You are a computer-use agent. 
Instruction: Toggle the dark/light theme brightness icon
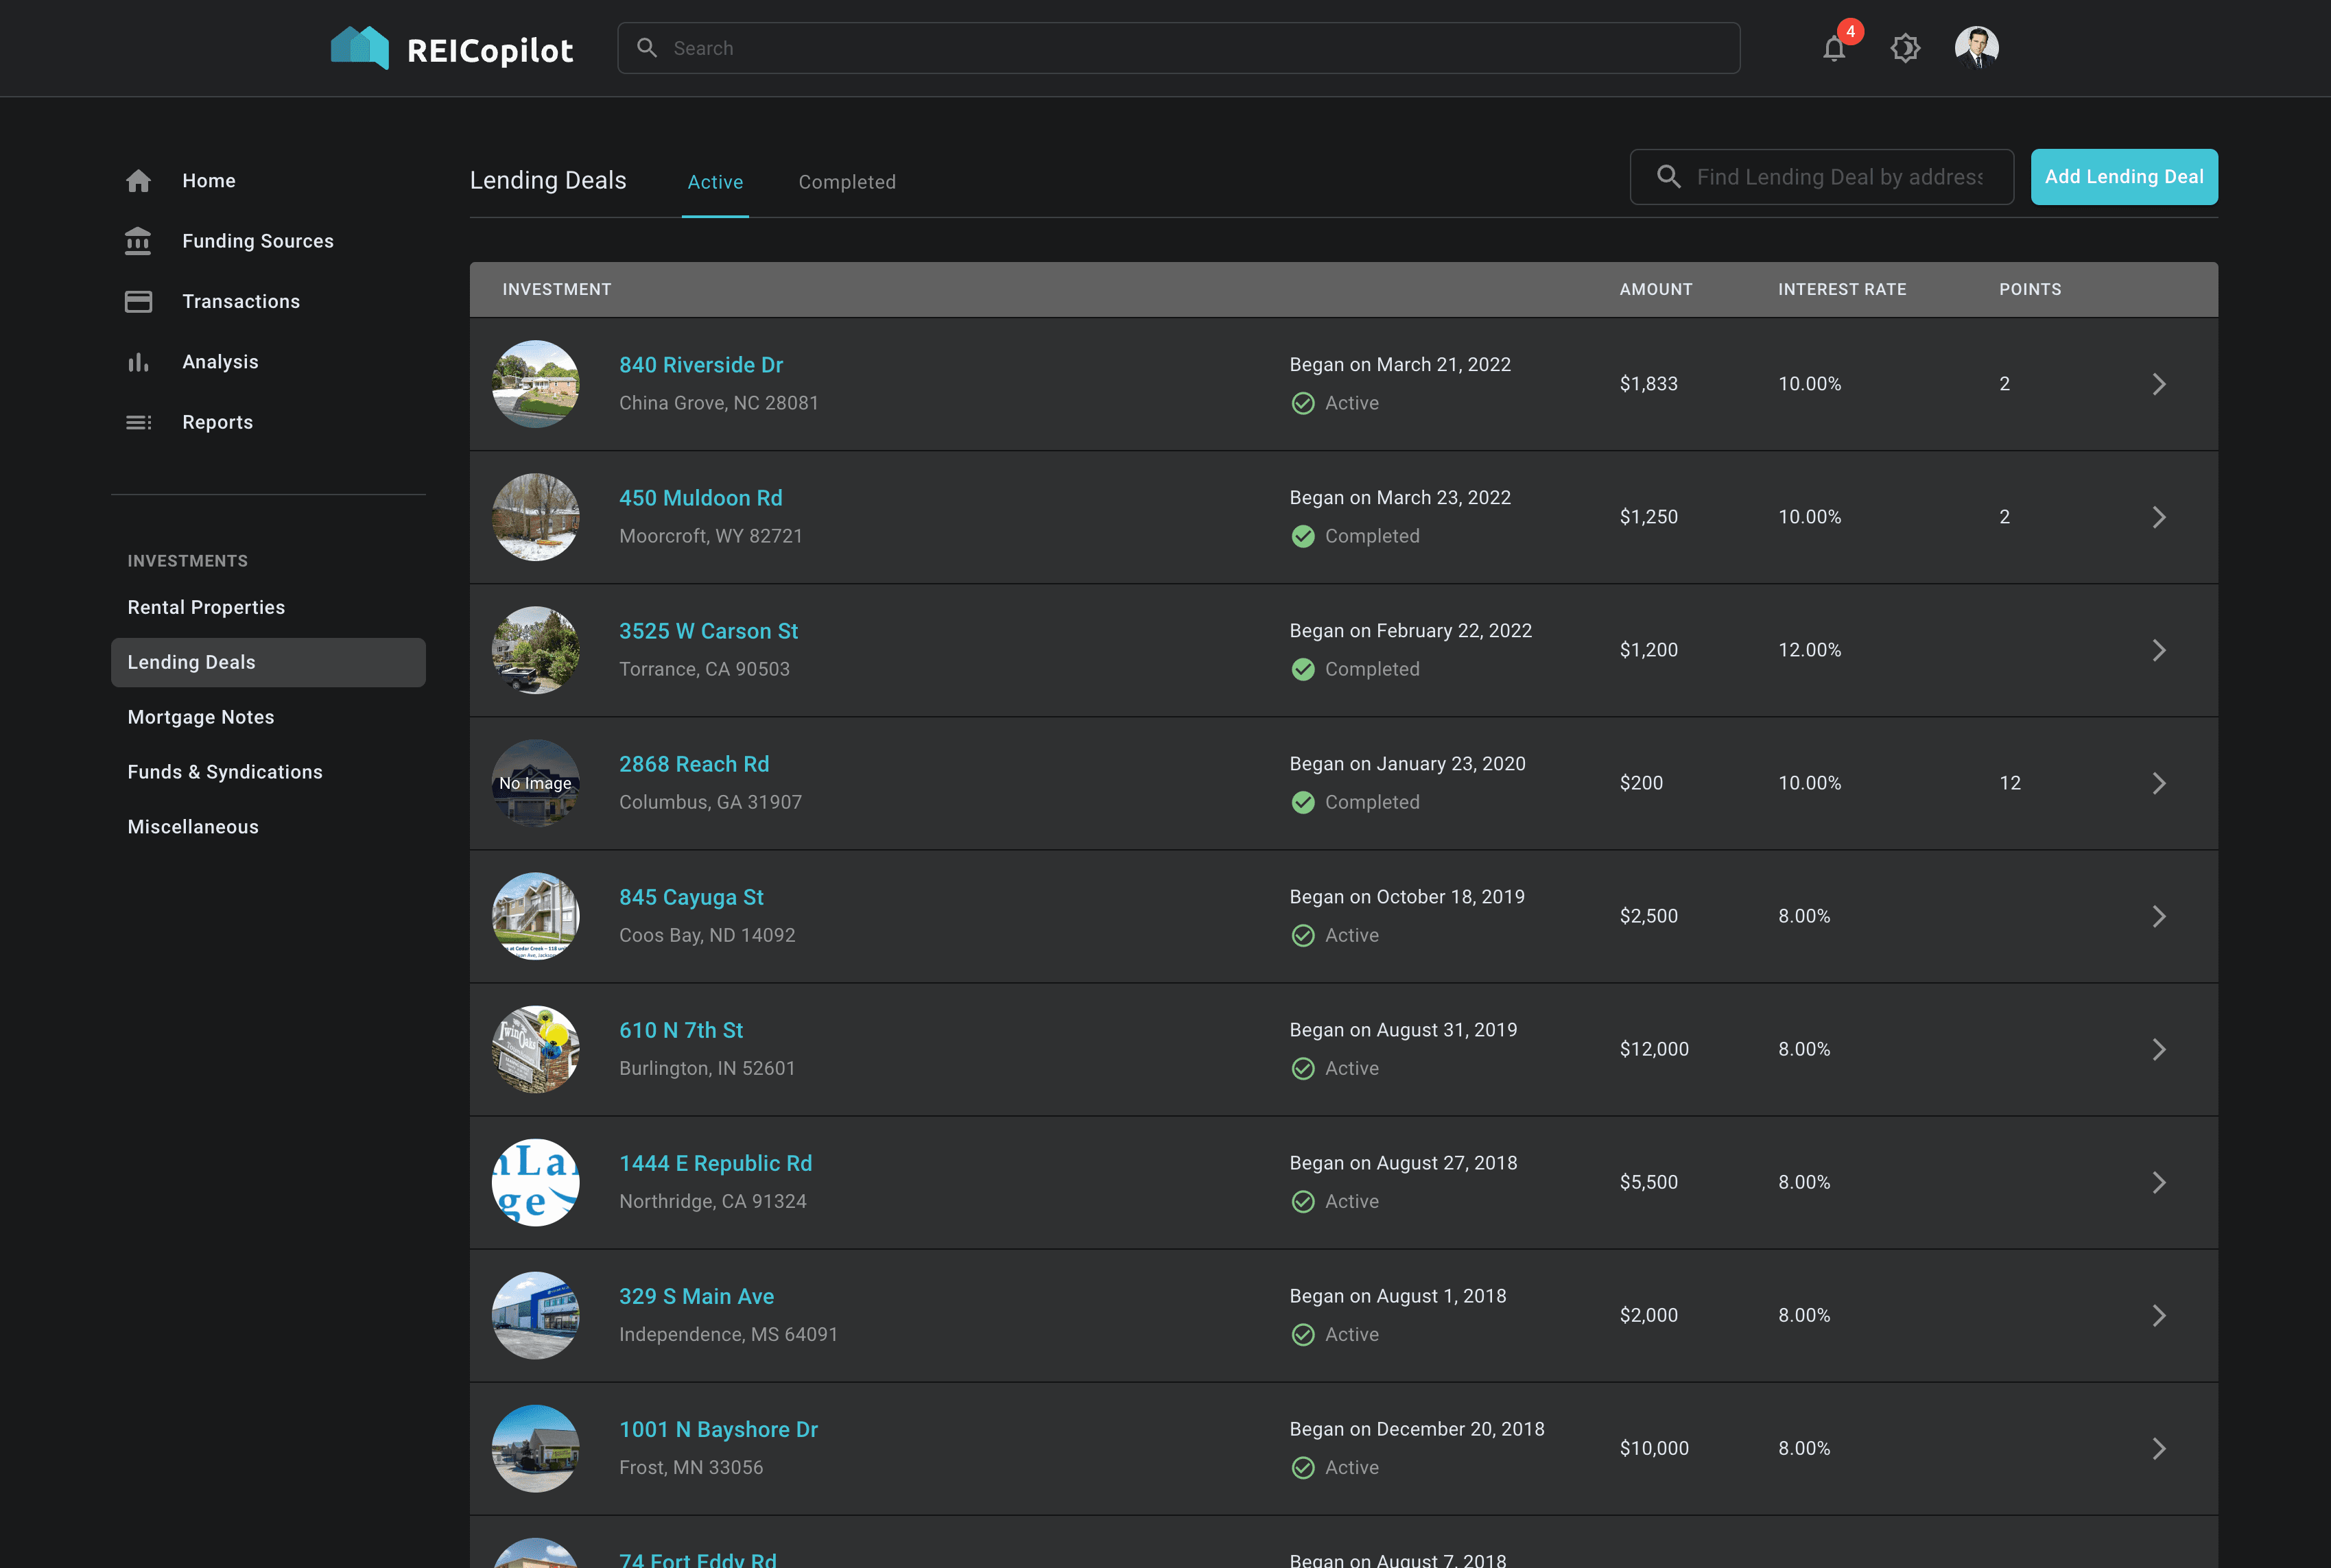(x=1905, y=48)
